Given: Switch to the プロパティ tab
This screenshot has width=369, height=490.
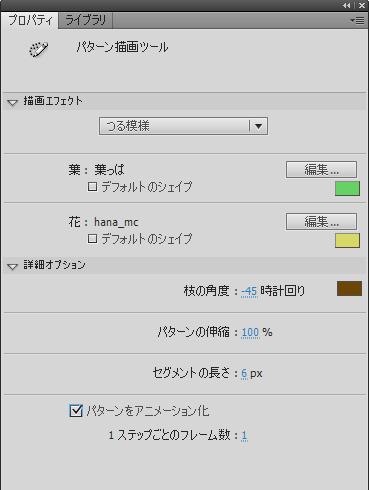Looking at the screenshot, I should click(30, 20).
